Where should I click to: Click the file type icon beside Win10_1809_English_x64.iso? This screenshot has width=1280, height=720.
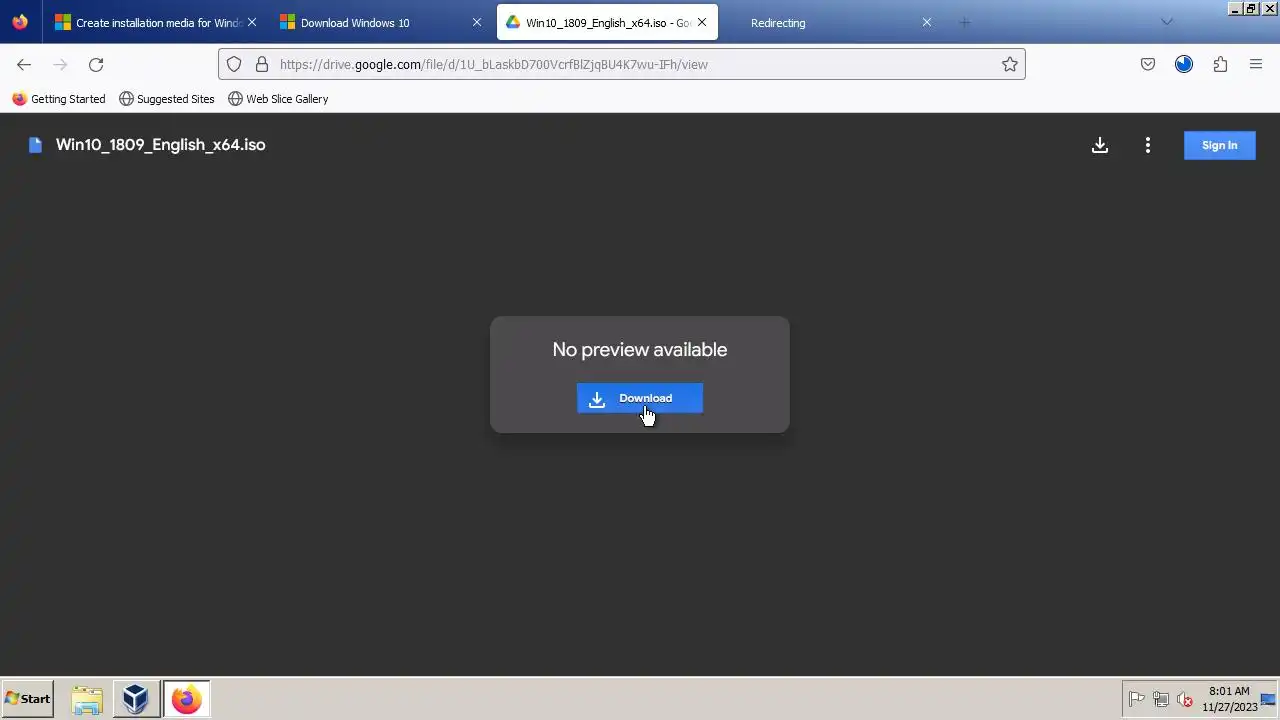(x=35, y=145)
